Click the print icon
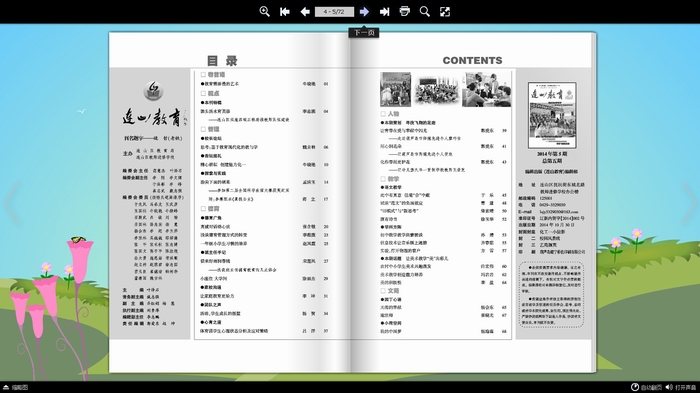Viewport: 700px width, 393px height. tap(404, 11)
